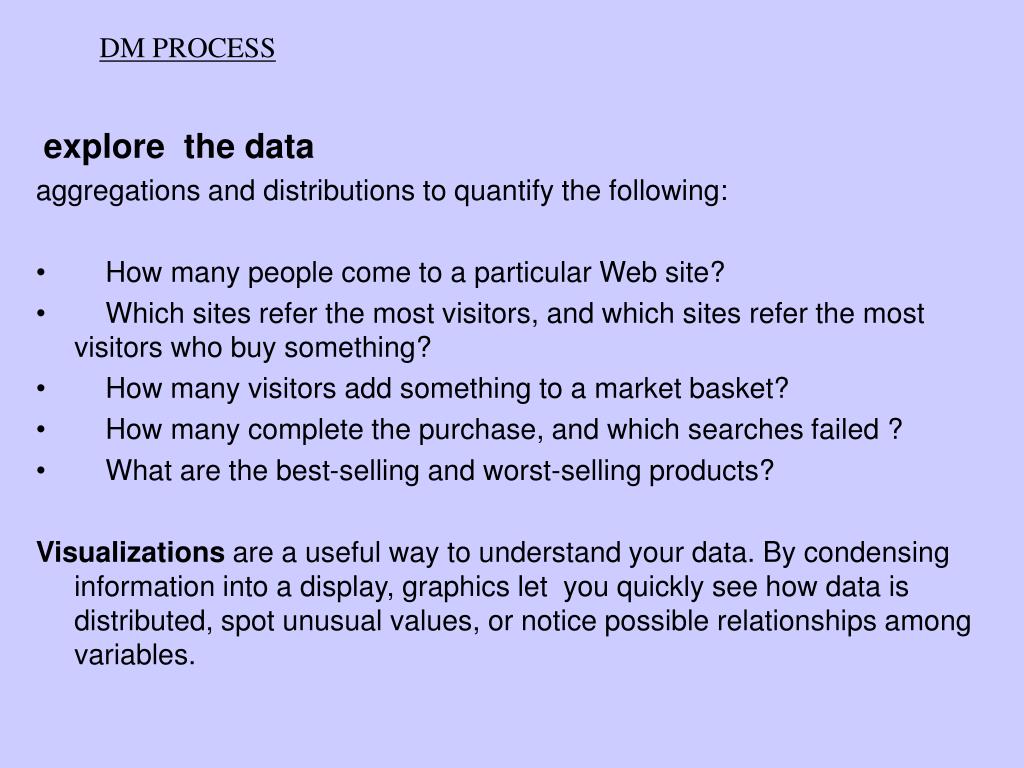Click bullet marker before market basket line
1024x768 pixels.
point(41,389)
